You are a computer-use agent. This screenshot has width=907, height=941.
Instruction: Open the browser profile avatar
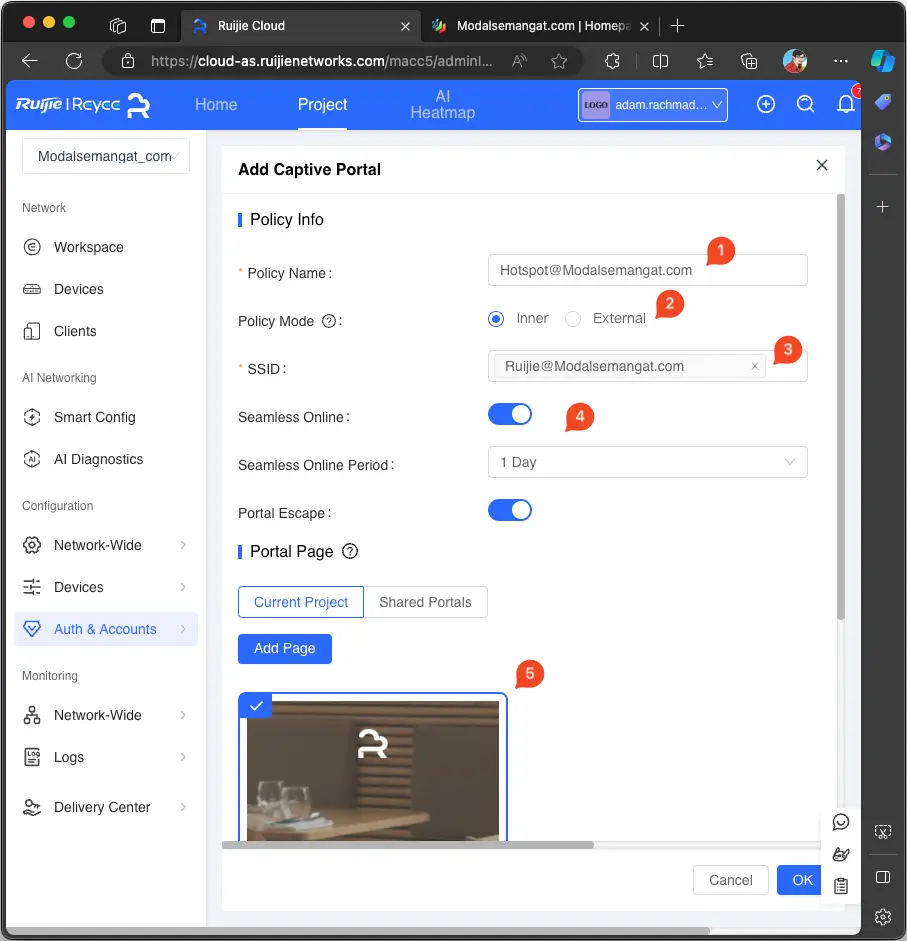795,61
